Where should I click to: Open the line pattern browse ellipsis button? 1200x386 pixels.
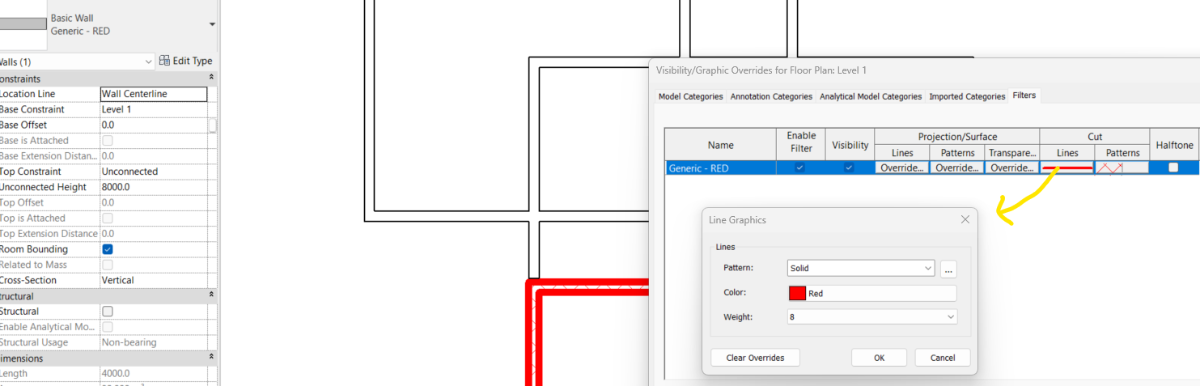[x=948, y=268]
